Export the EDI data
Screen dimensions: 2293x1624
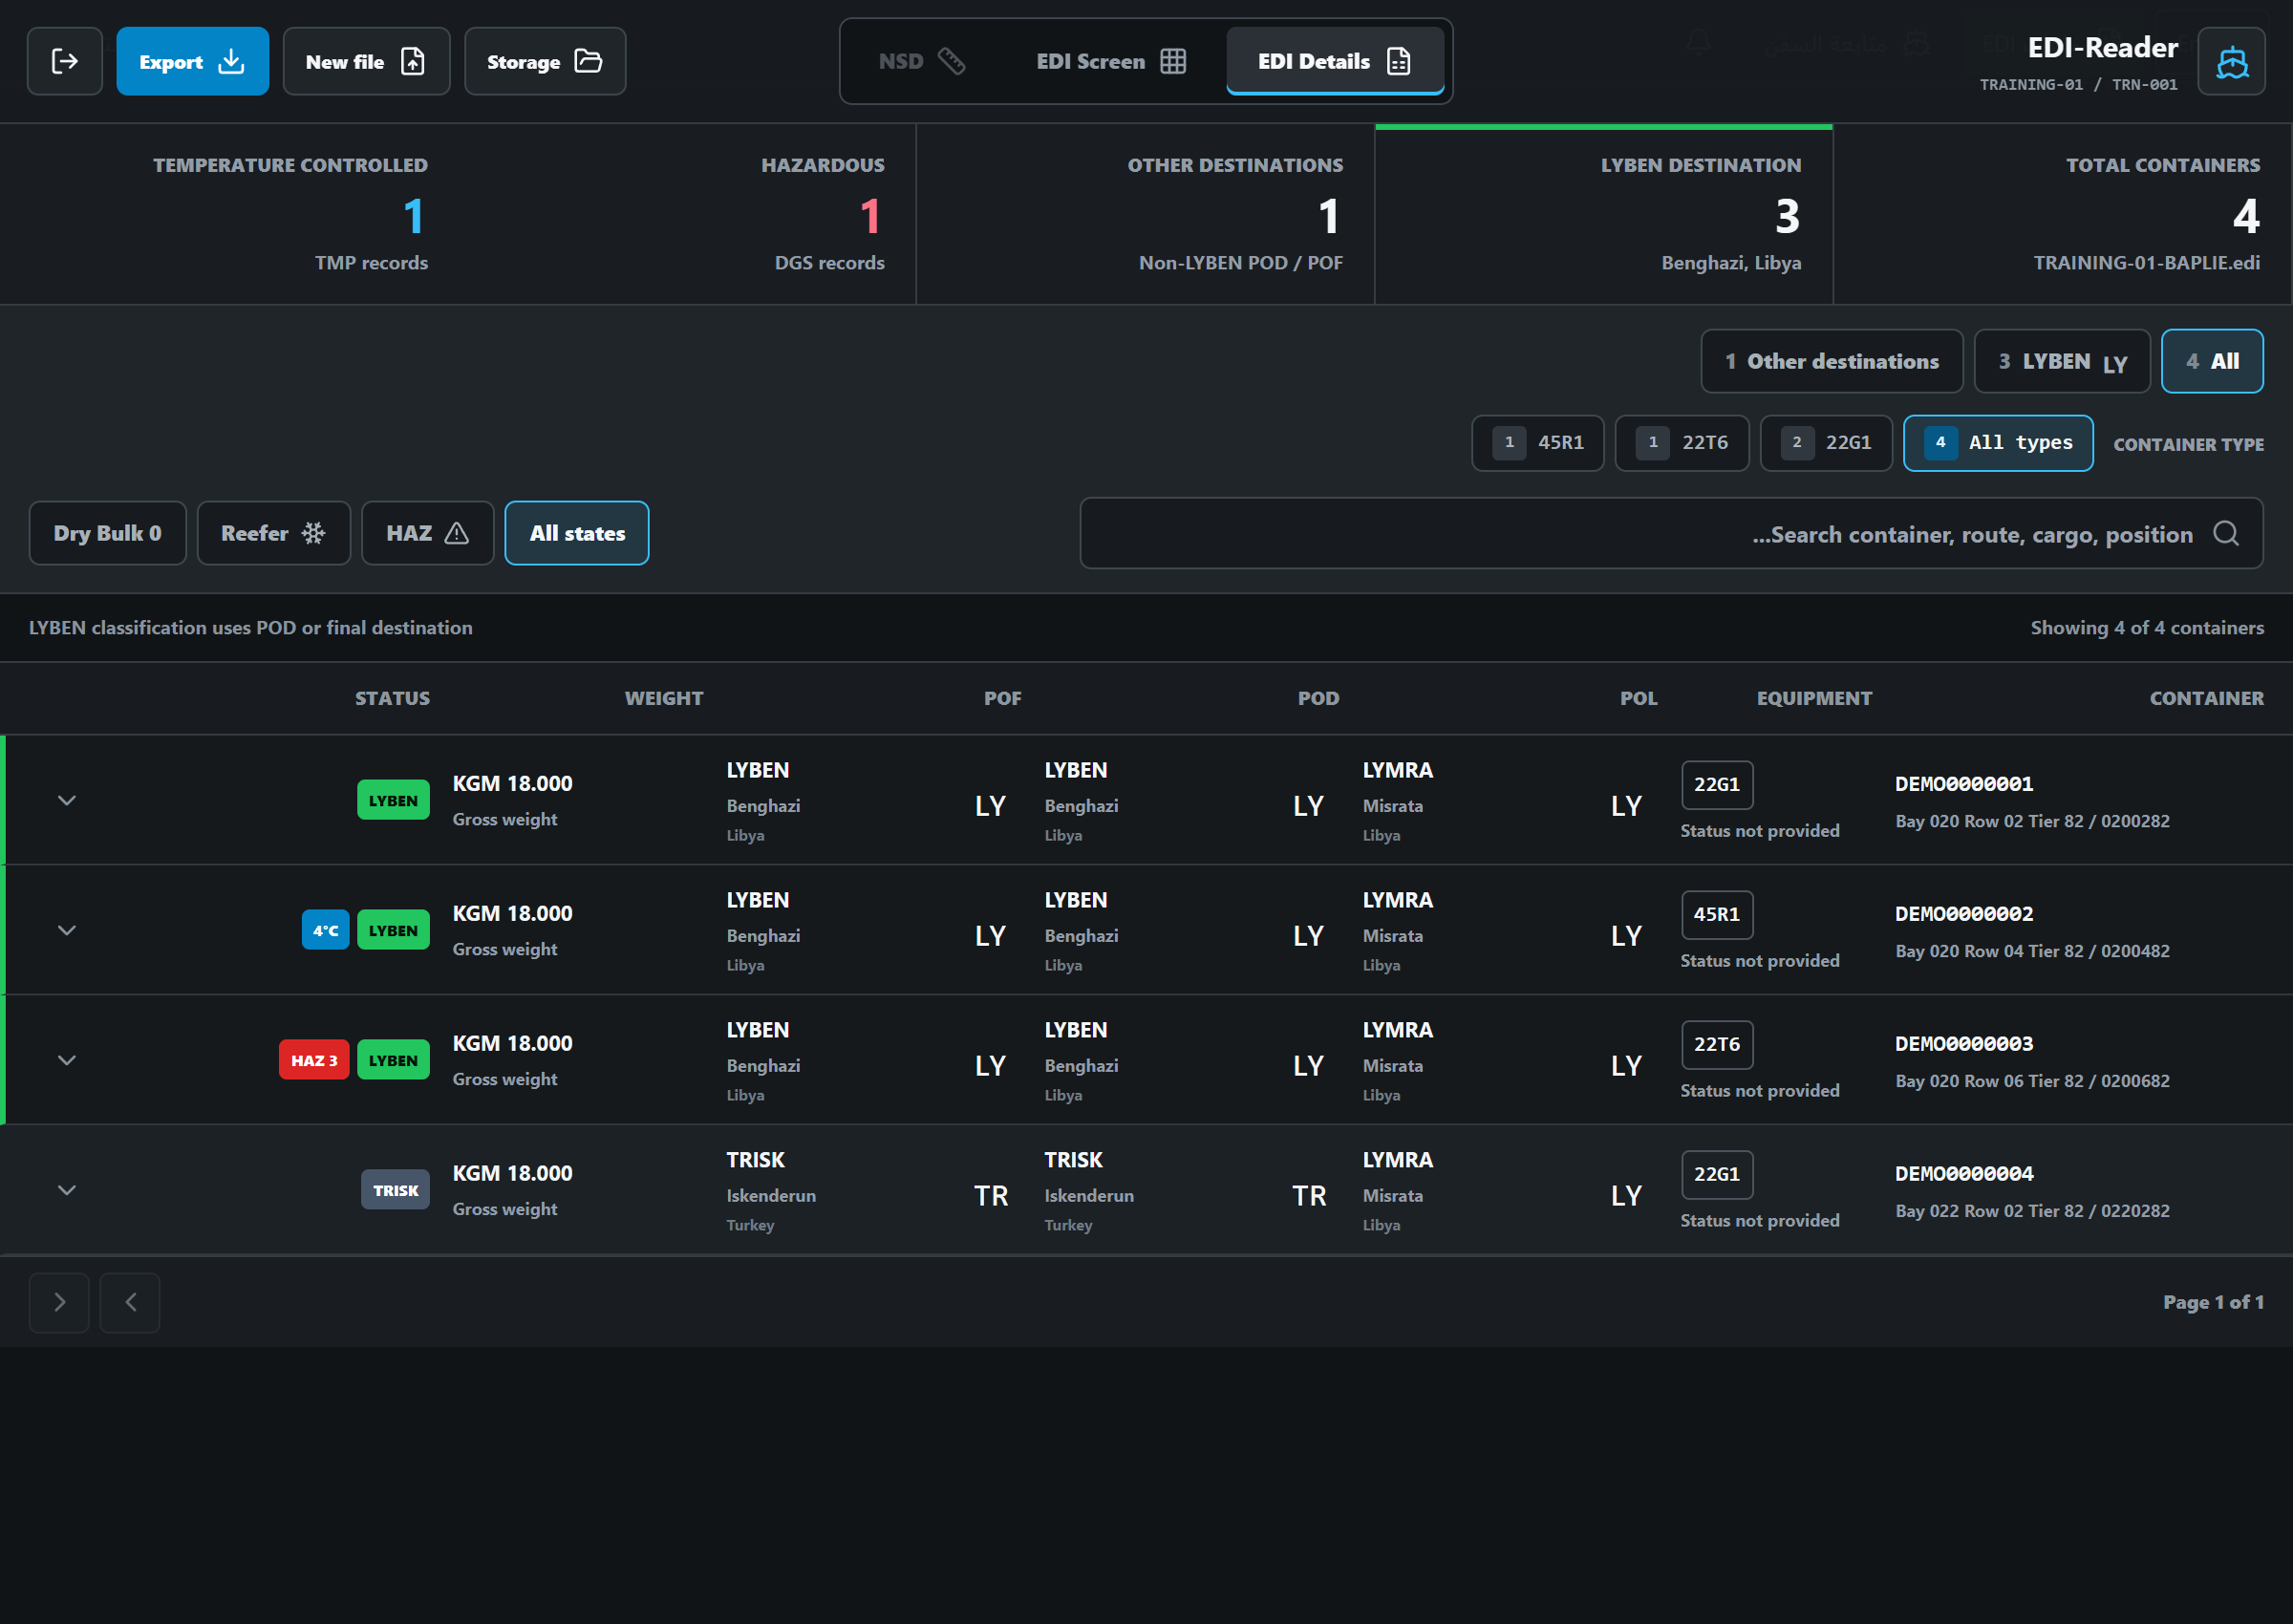coord(192,61)
